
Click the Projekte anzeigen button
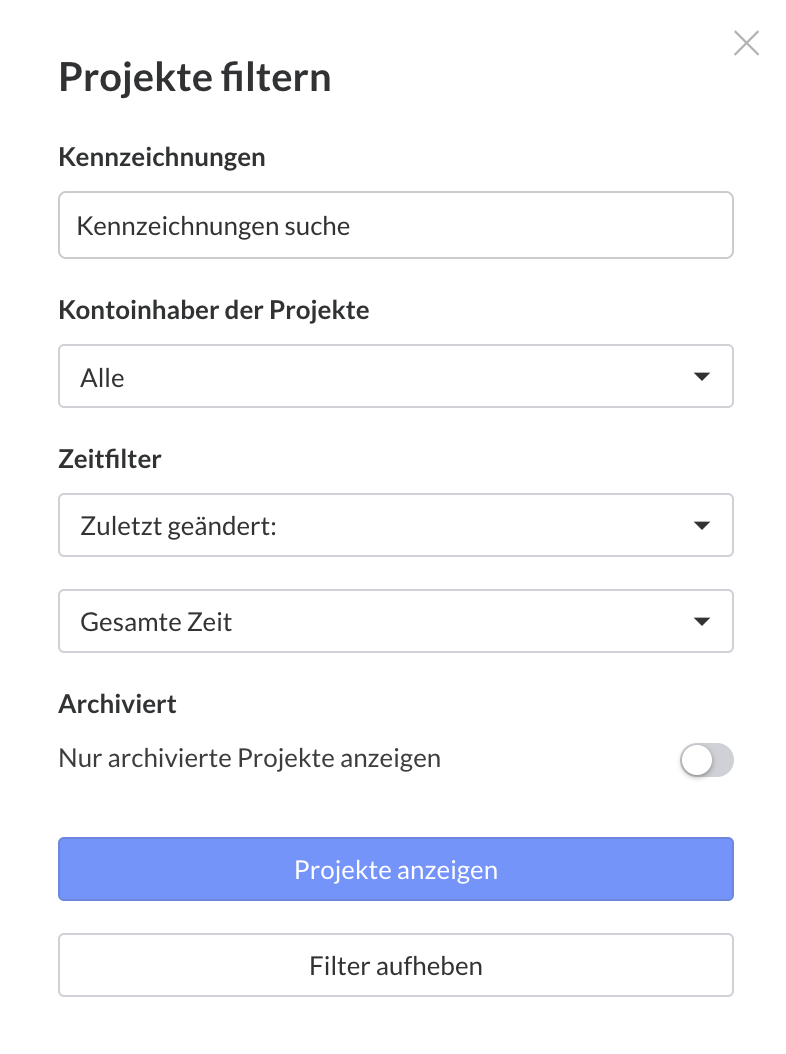[x=396, y=870]
